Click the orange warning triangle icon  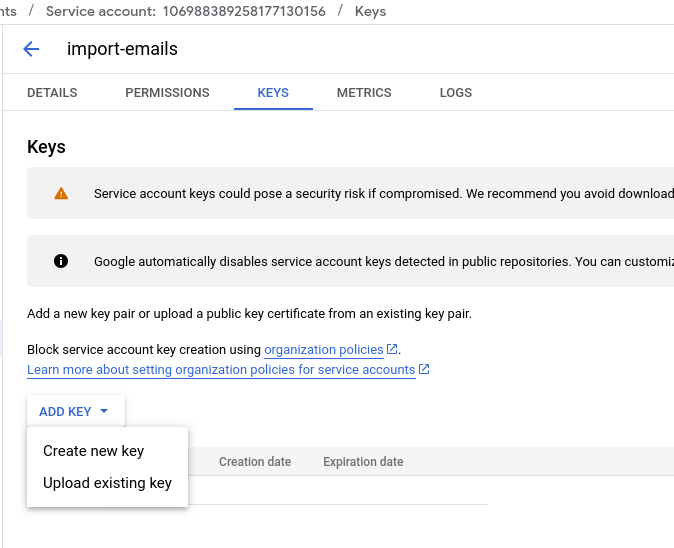61,194
